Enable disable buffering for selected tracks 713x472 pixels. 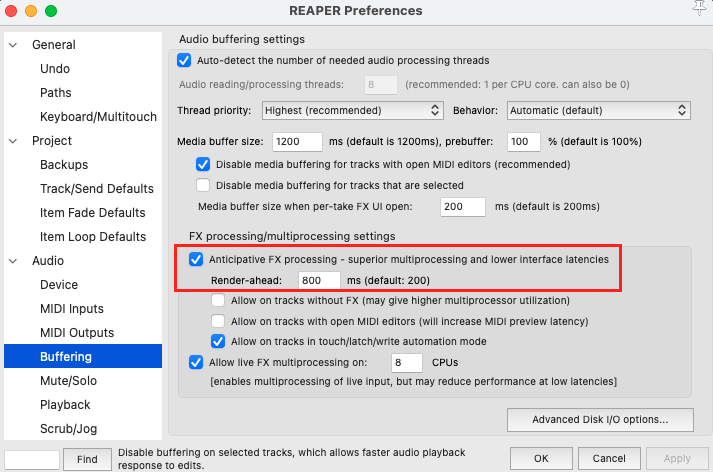pos(204,185)
